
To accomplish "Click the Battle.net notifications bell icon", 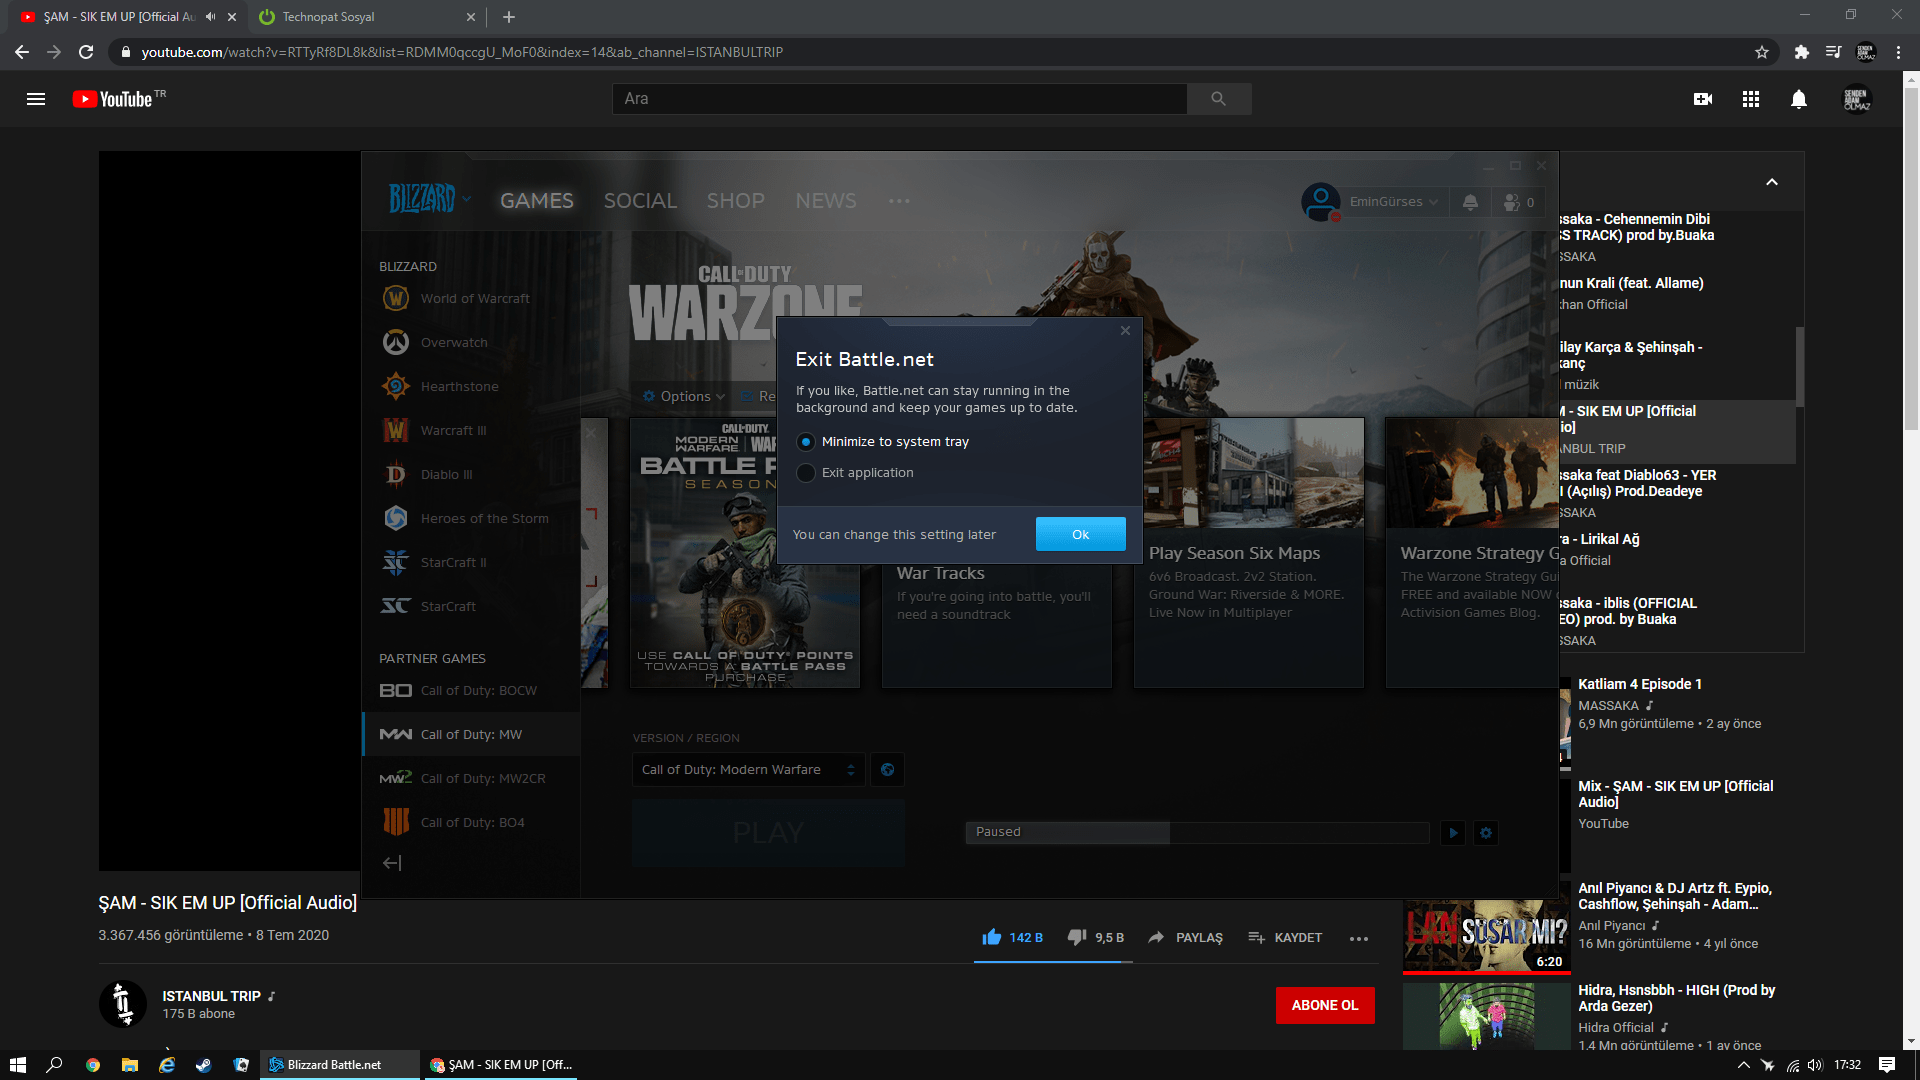I will click(x=1470, y=202).
